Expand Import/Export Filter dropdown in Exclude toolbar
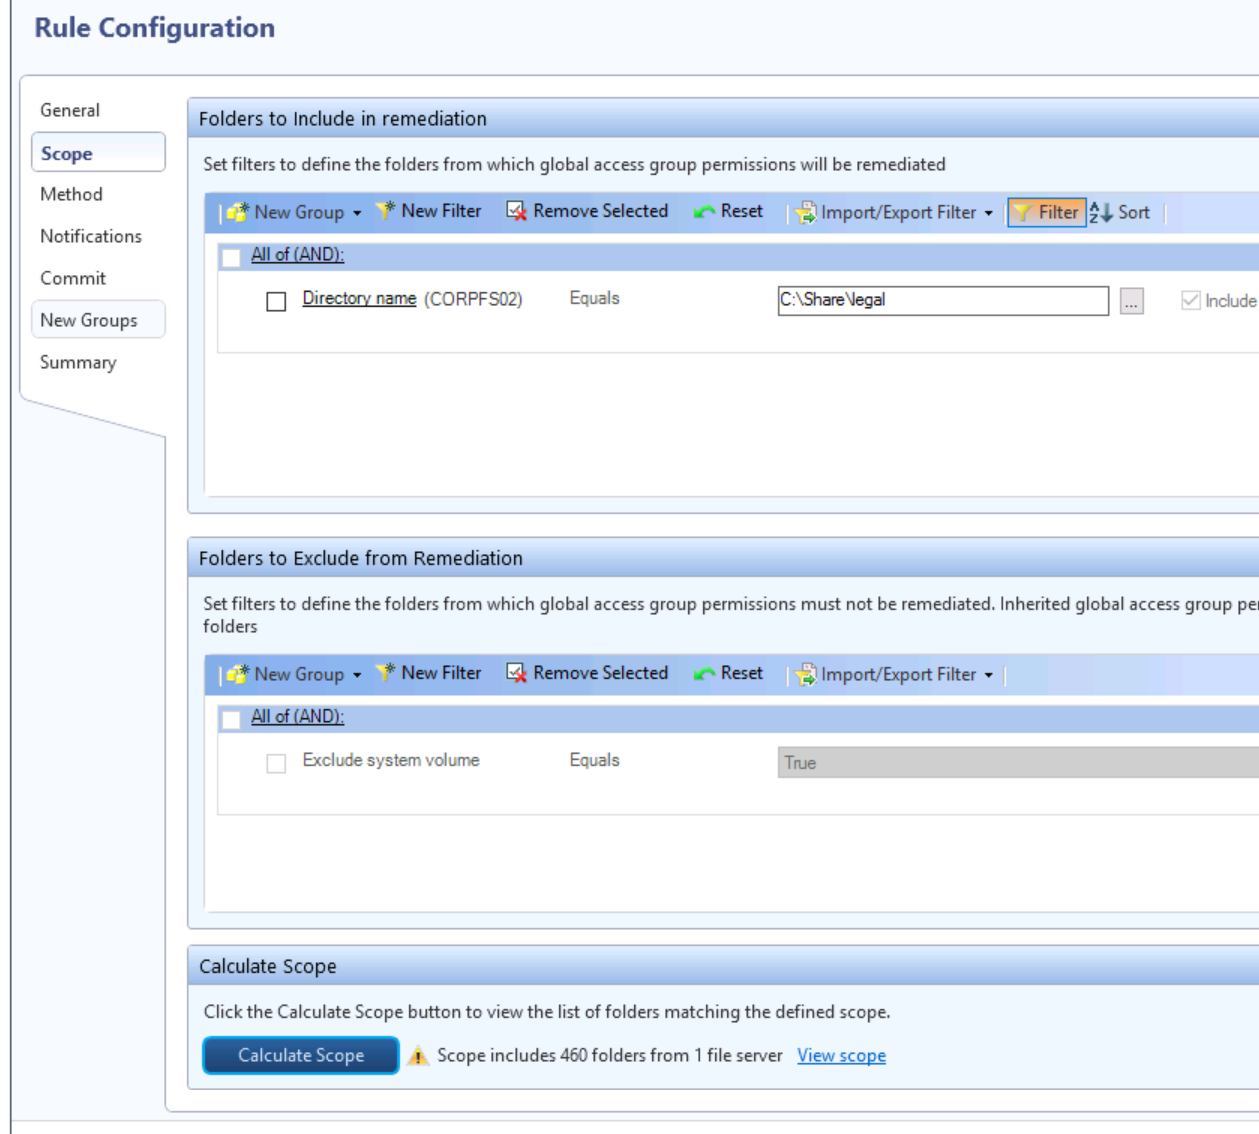The image size is (1259, 1134). 988,675
